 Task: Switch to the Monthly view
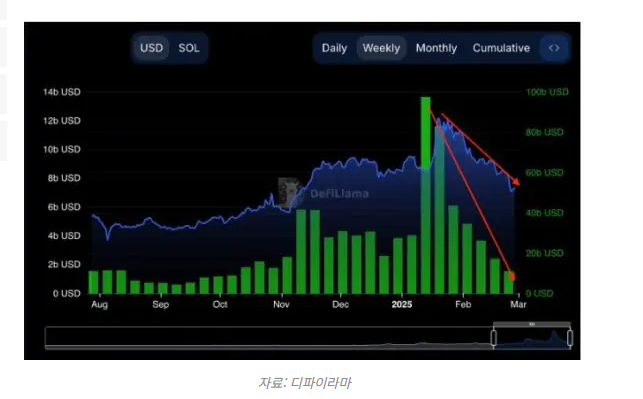436,48
